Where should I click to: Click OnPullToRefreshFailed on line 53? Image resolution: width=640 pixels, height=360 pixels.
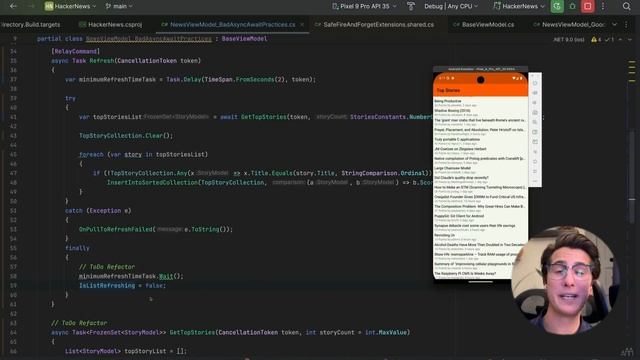coord(116,229)
